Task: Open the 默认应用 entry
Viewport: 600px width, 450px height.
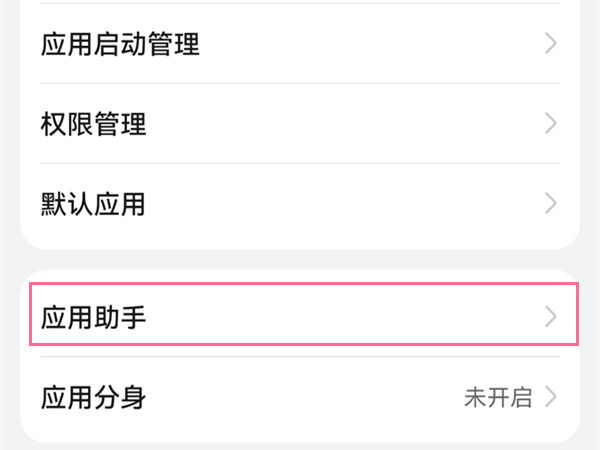Action: pyautogui.click(x=94, y=205)
